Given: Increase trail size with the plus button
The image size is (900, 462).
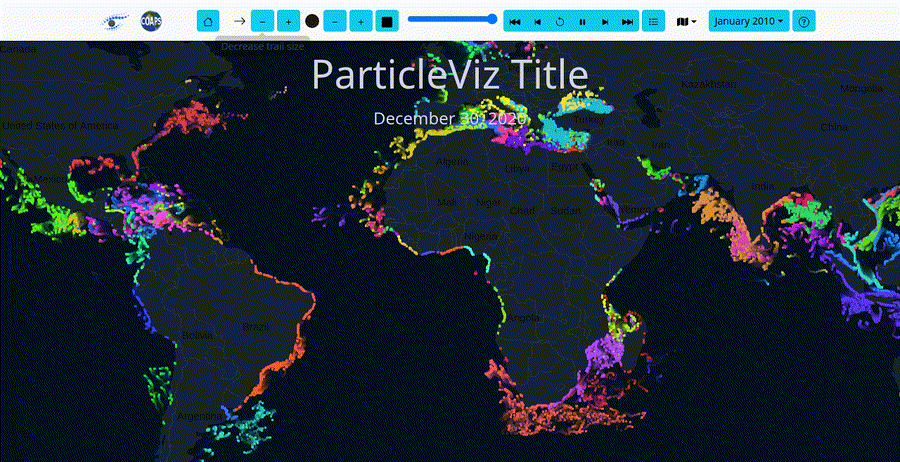Looking at the screenshot, I should (288, 21).
